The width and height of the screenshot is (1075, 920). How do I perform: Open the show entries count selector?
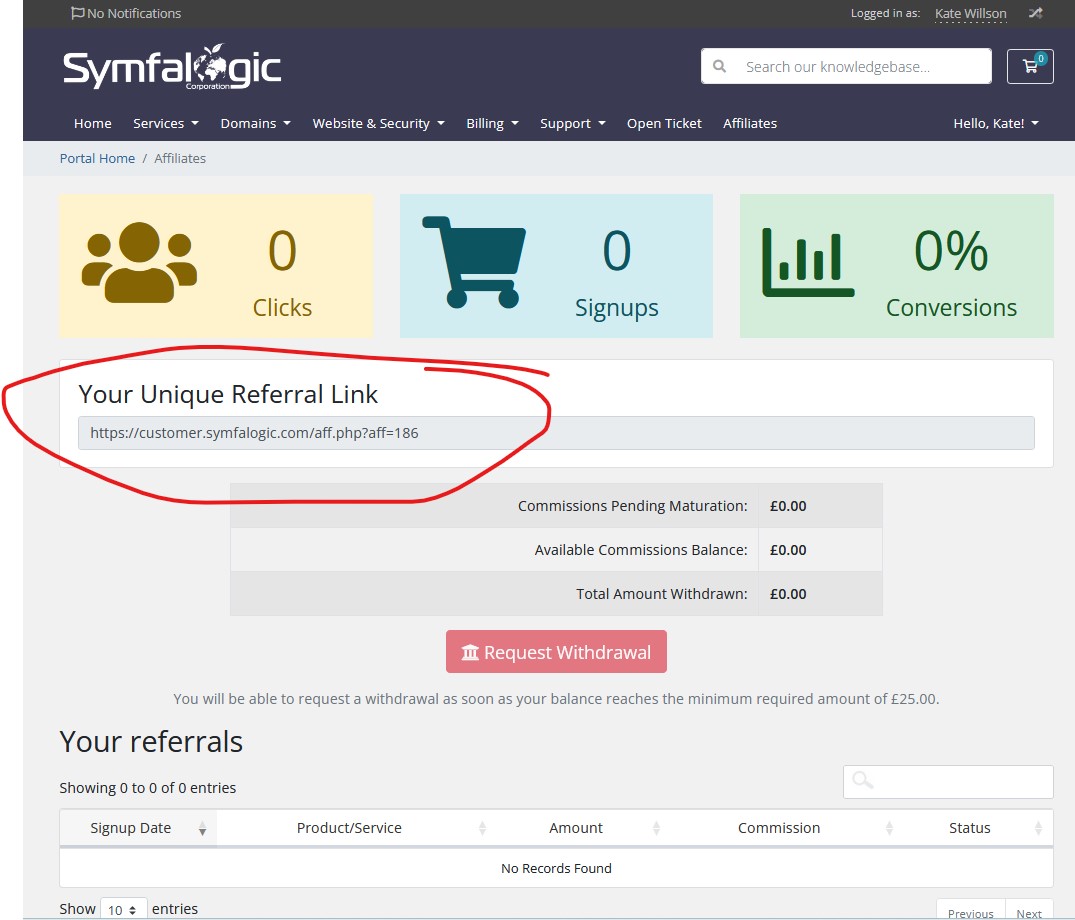(x=123, y=909)
